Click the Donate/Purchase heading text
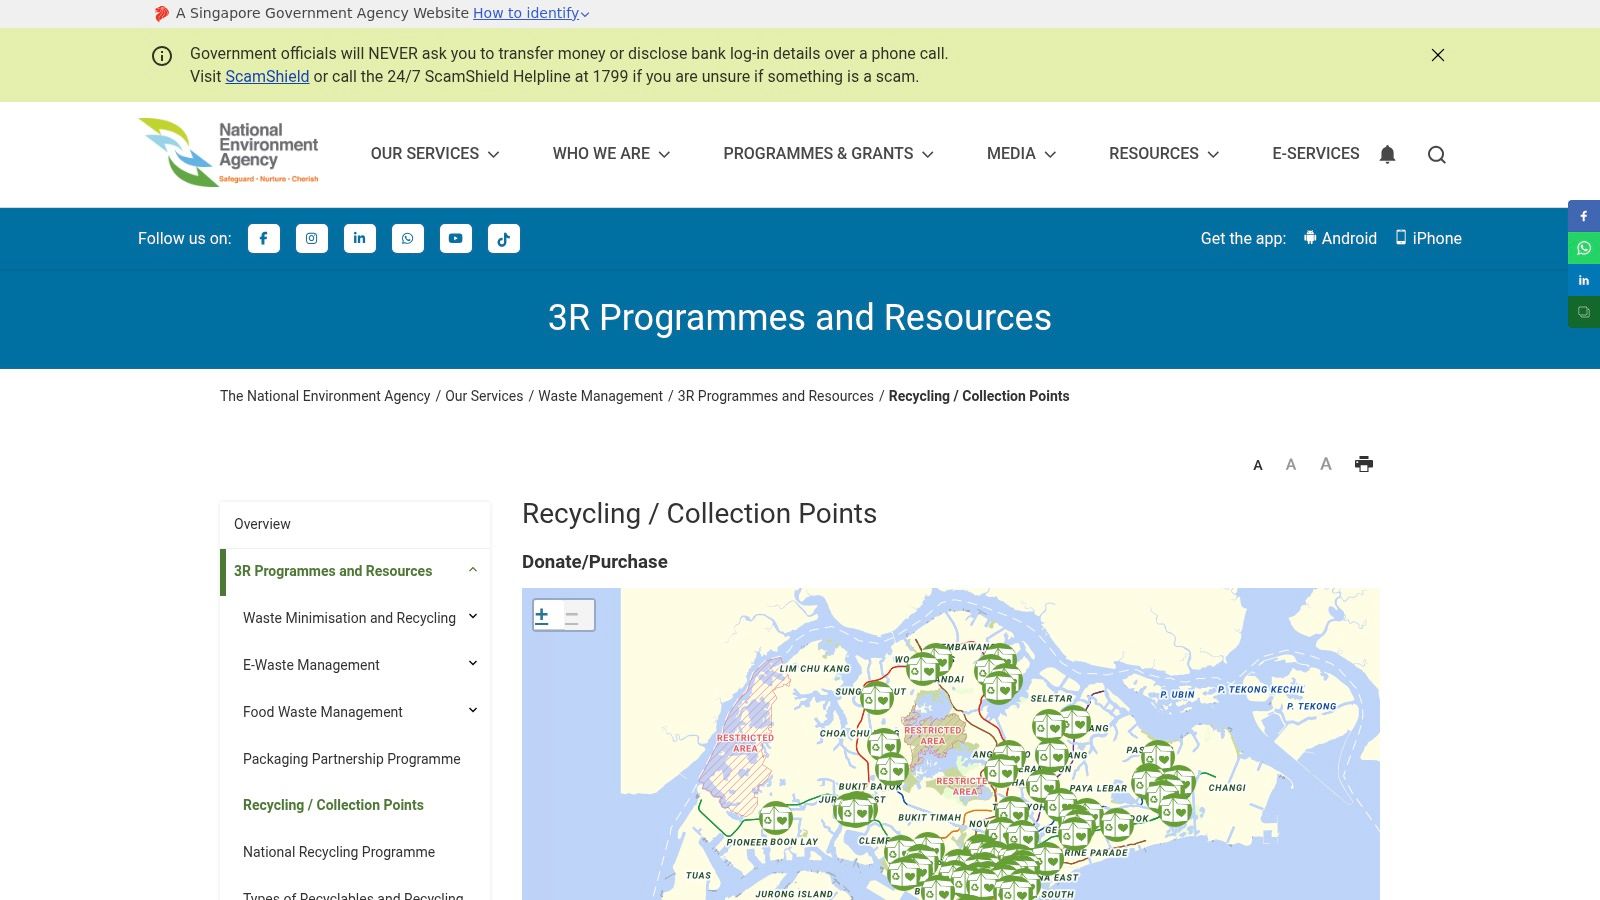The image size is (1600, 900). coord(595,562)
